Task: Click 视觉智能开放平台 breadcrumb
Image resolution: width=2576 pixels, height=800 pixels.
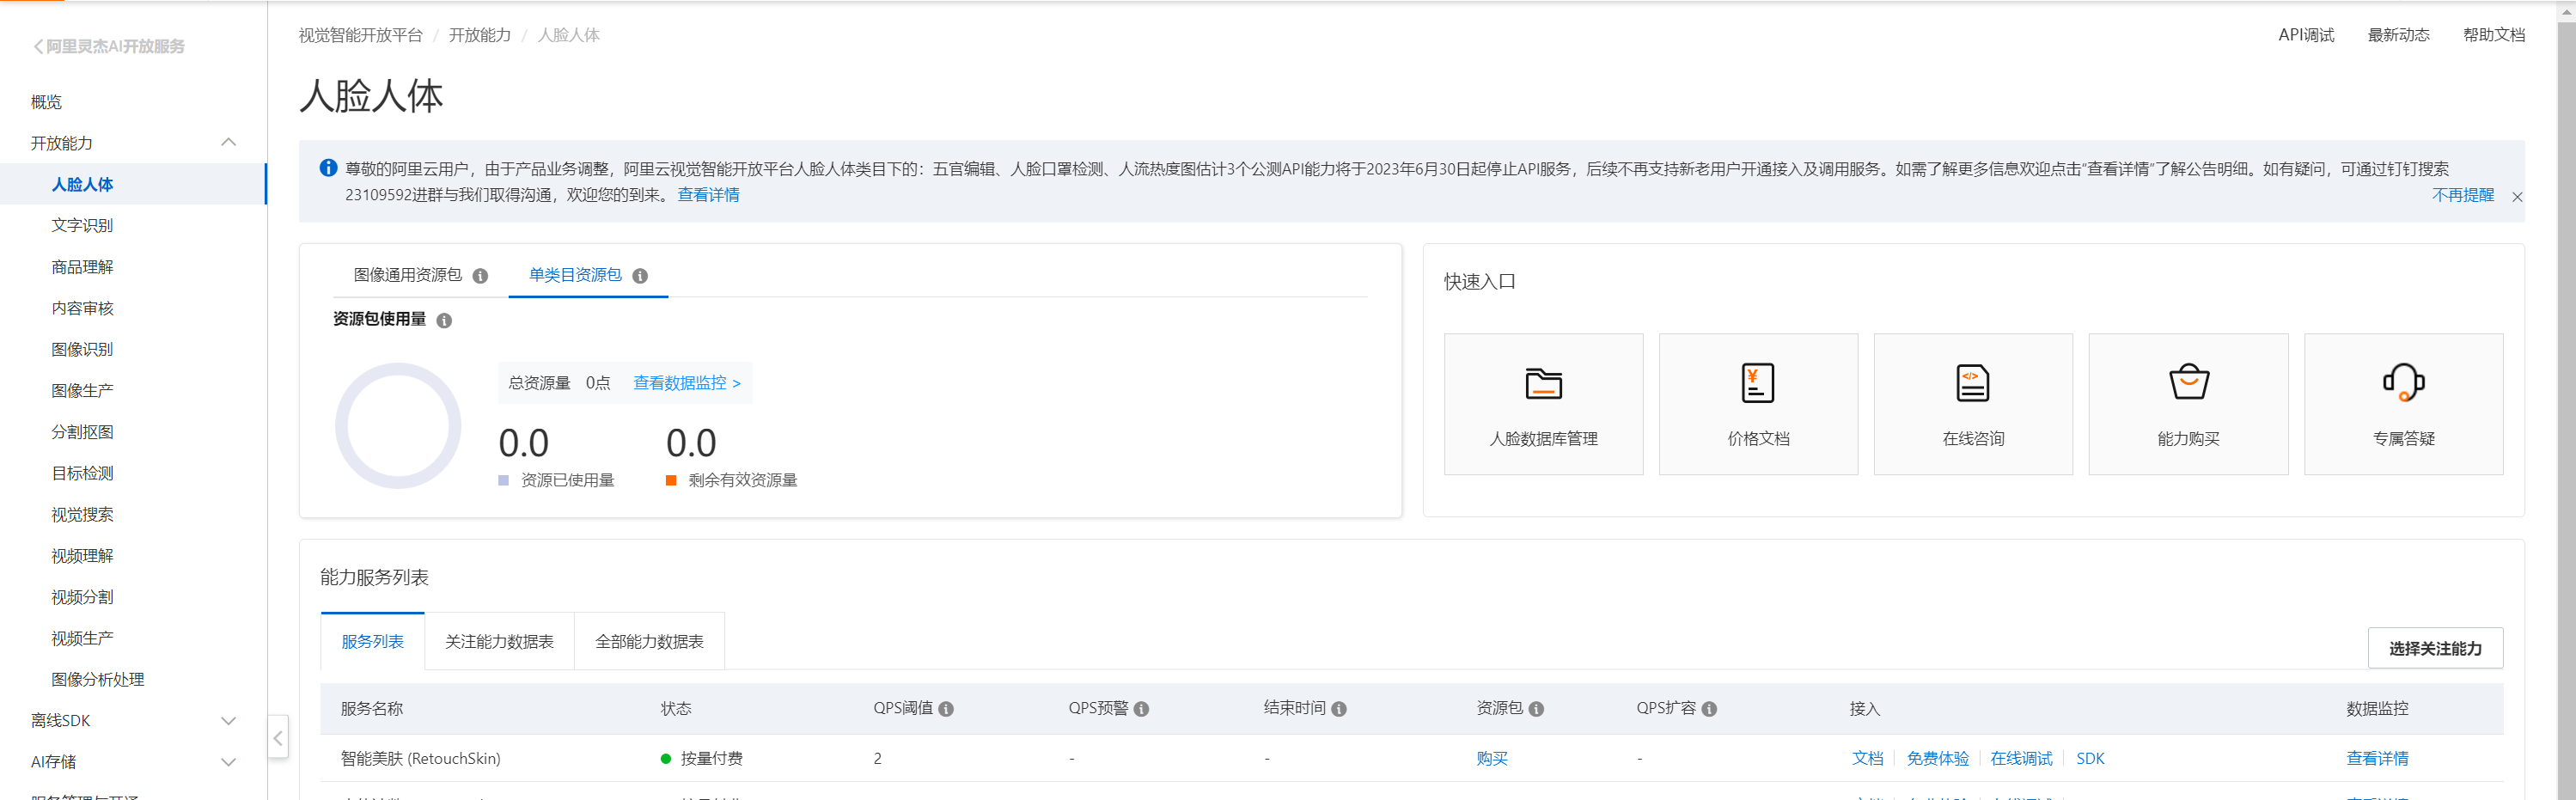Action: point(360,35)
